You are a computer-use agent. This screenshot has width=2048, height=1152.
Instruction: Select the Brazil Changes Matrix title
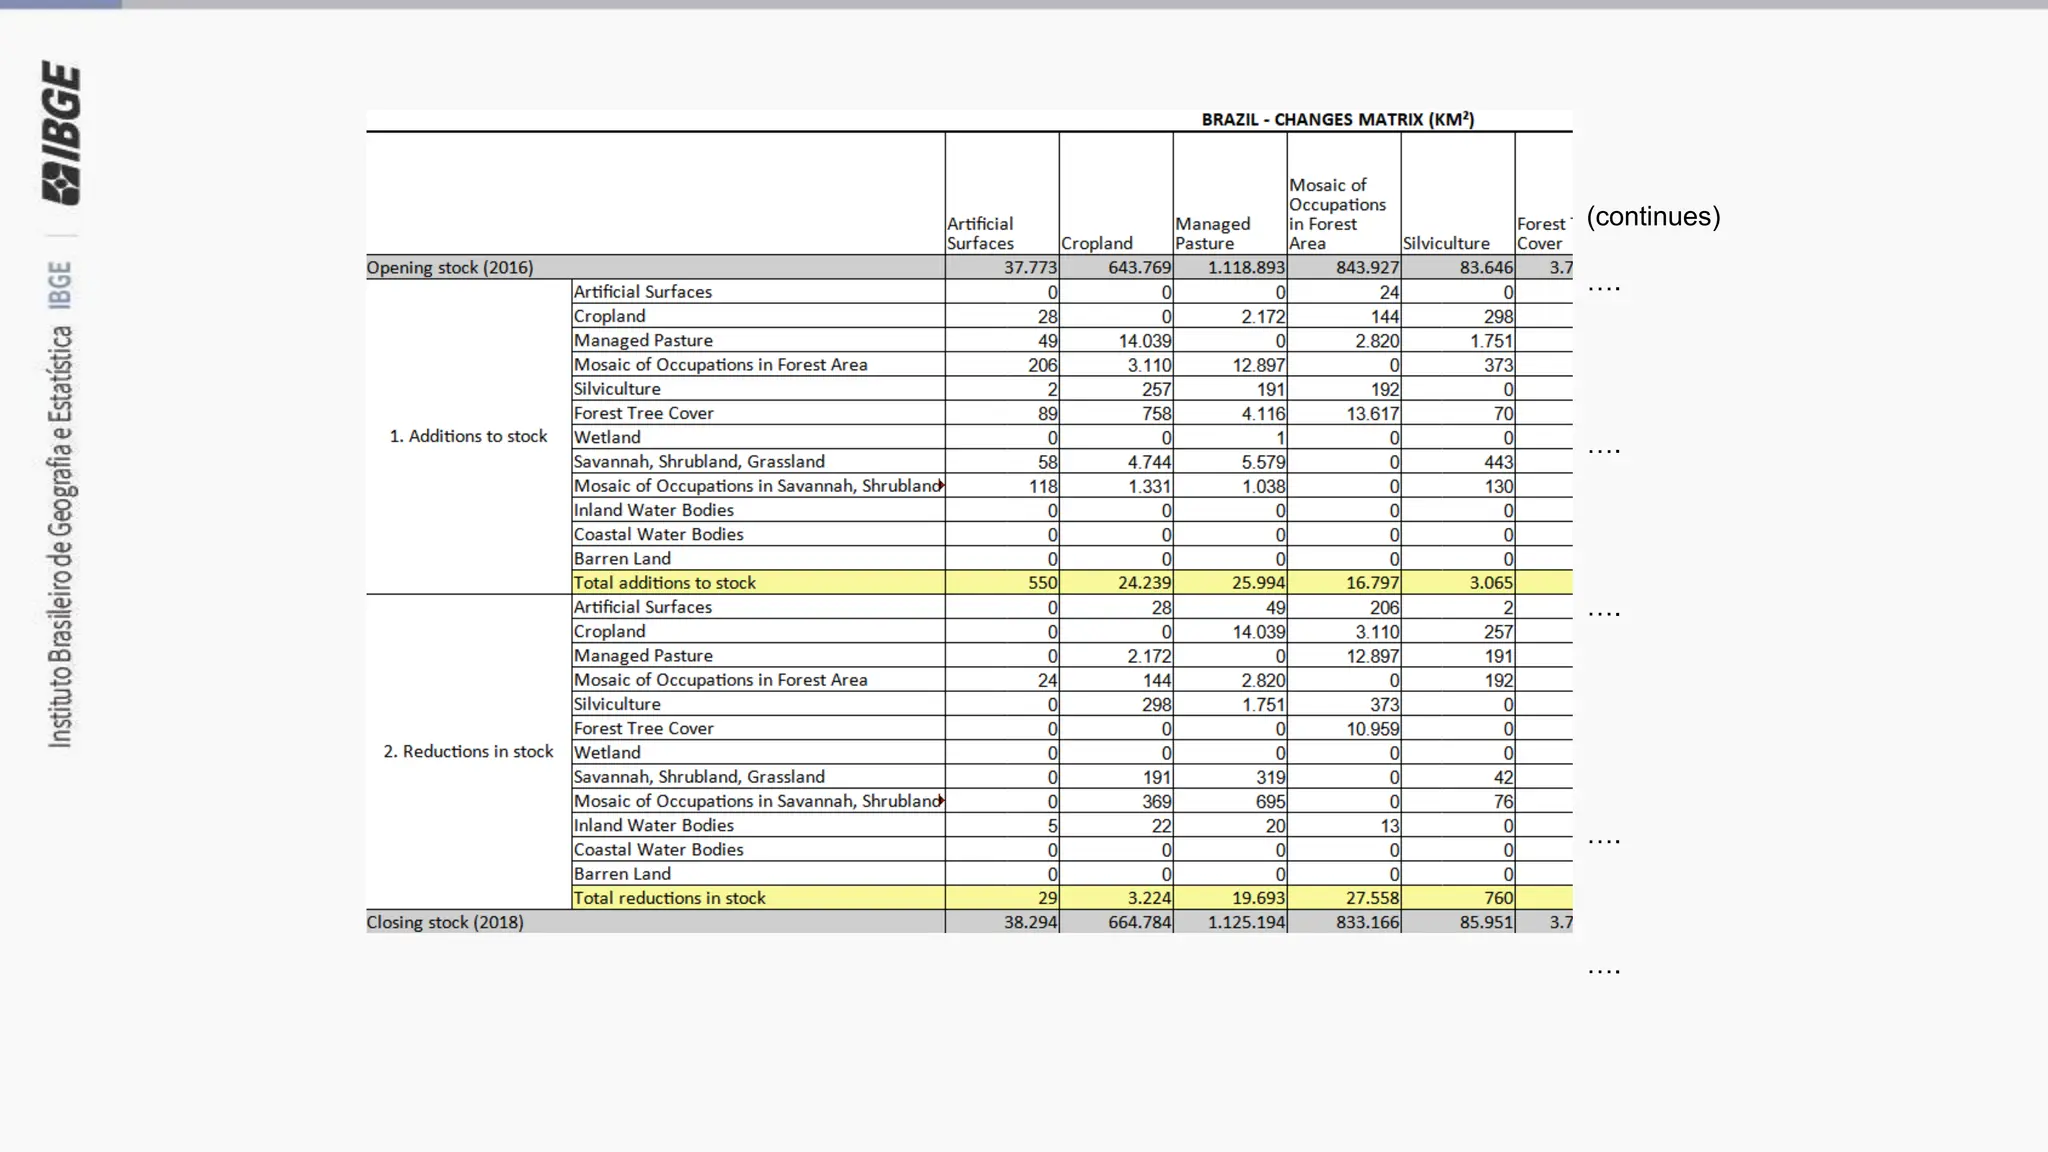pos(1337,120)
